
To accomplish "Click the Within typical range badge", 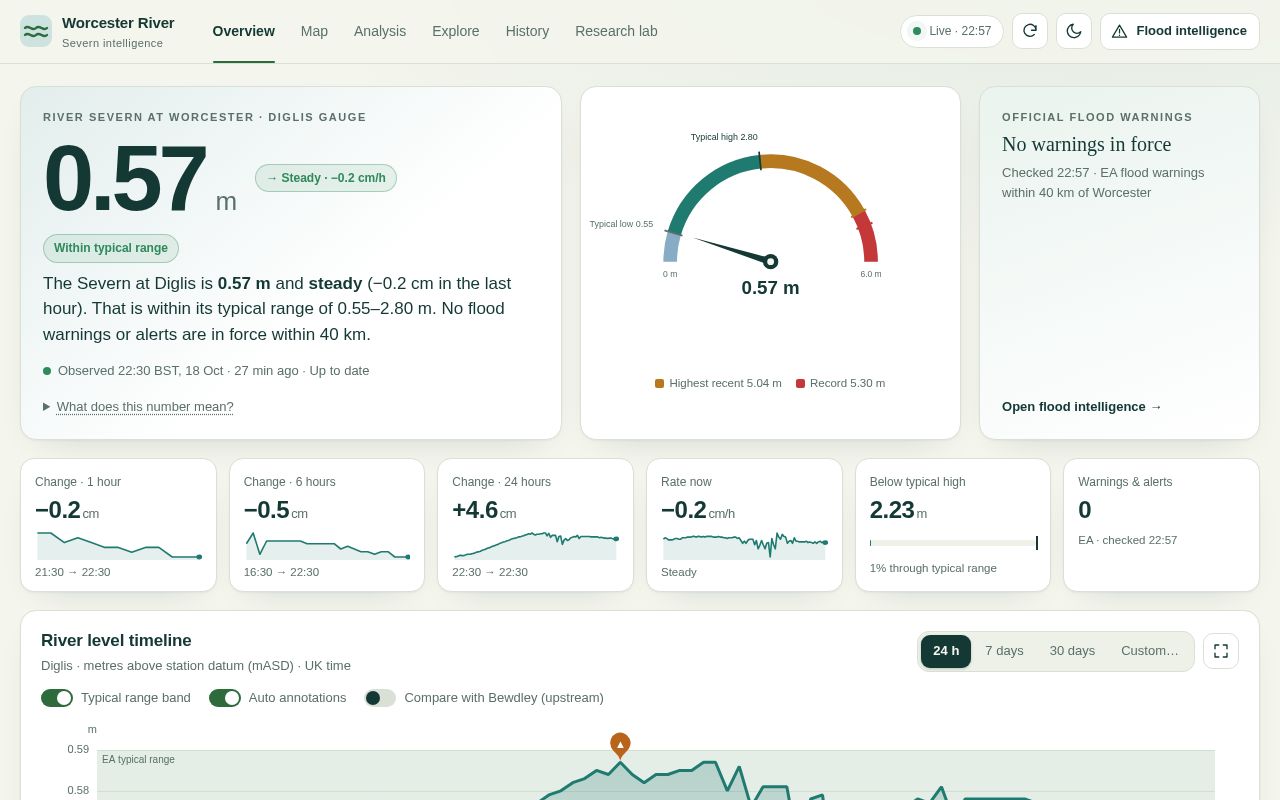I will pyautogui.click(x=111, y=248).
